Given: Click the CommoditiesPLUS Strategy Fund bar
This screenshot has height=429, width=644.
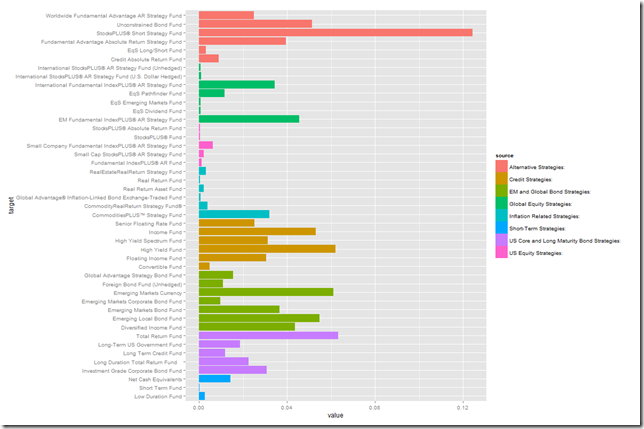Looking at the screenshot, I should pos(234,214).
